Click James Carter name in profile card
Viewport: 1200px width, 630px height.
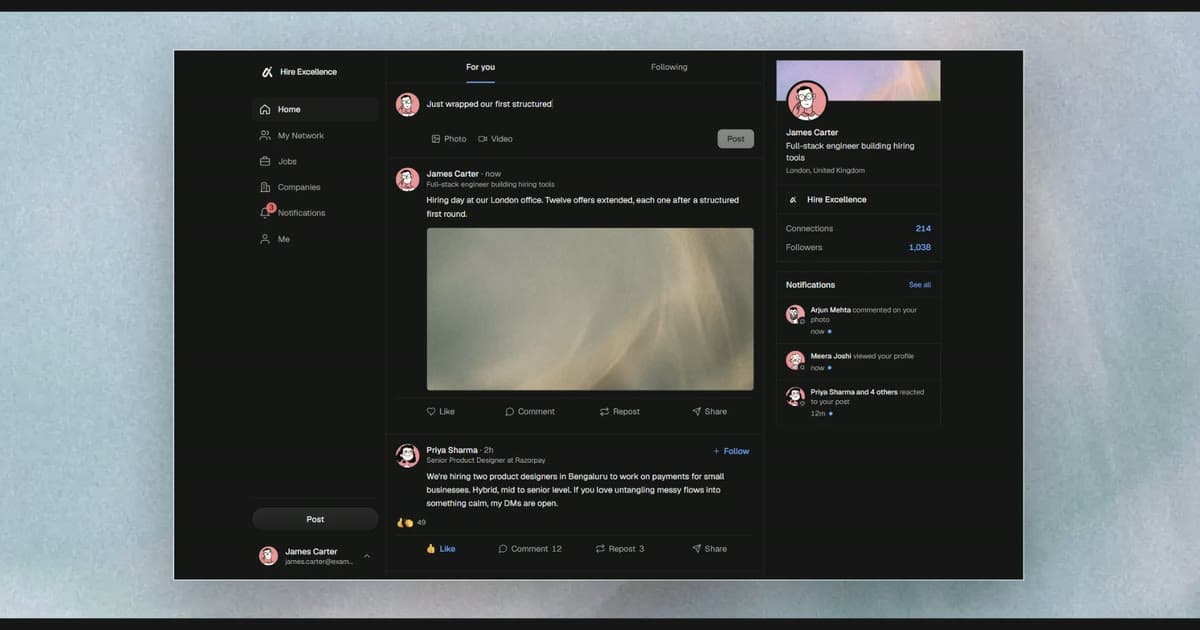pos(812,132)
